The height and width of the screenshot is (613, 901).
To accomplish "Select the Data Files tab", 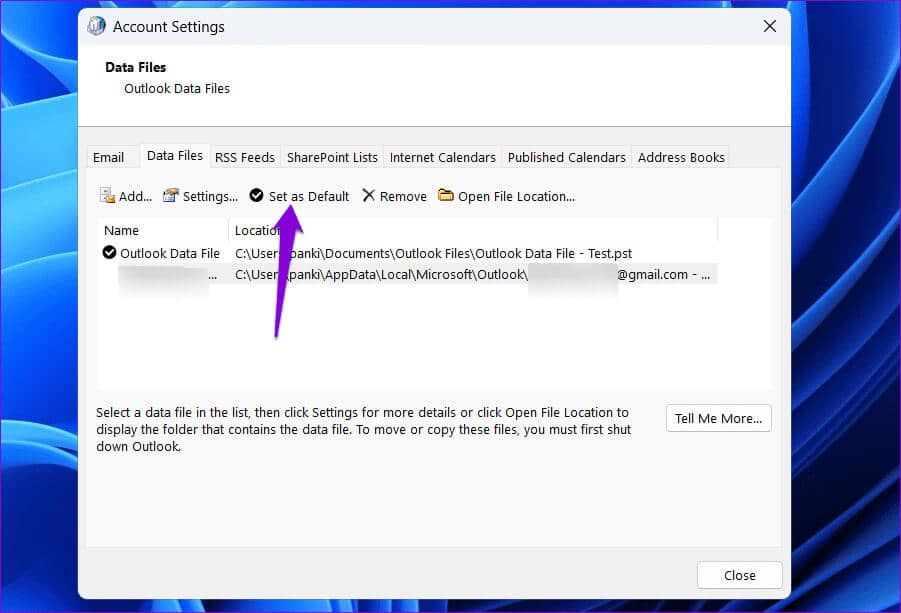I will tap(175, 156).
